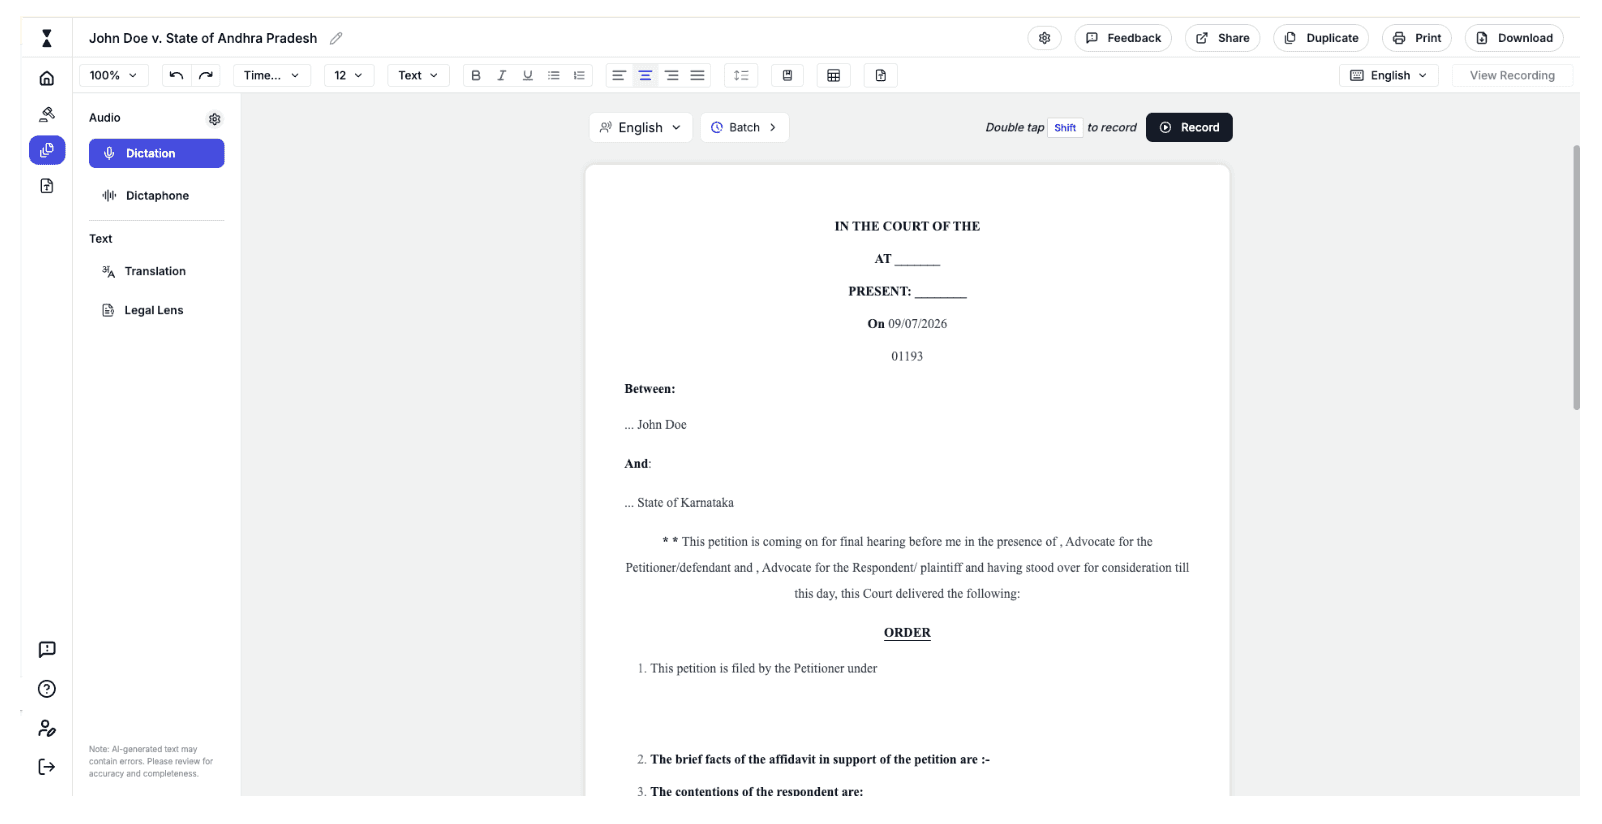Start recording with Record button
1602x824 pixels.
coord(1189,127)
